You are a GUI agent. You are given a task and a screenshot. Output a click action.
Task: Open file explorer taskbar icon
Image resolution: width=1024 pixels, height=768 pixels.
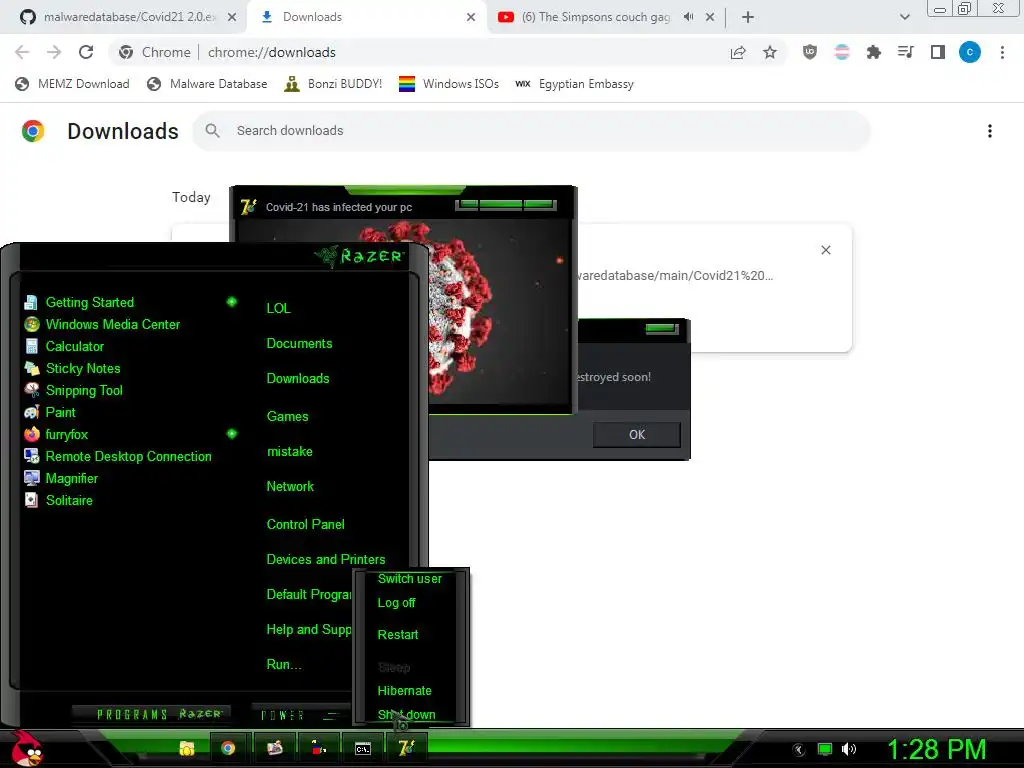click(187, 748)
